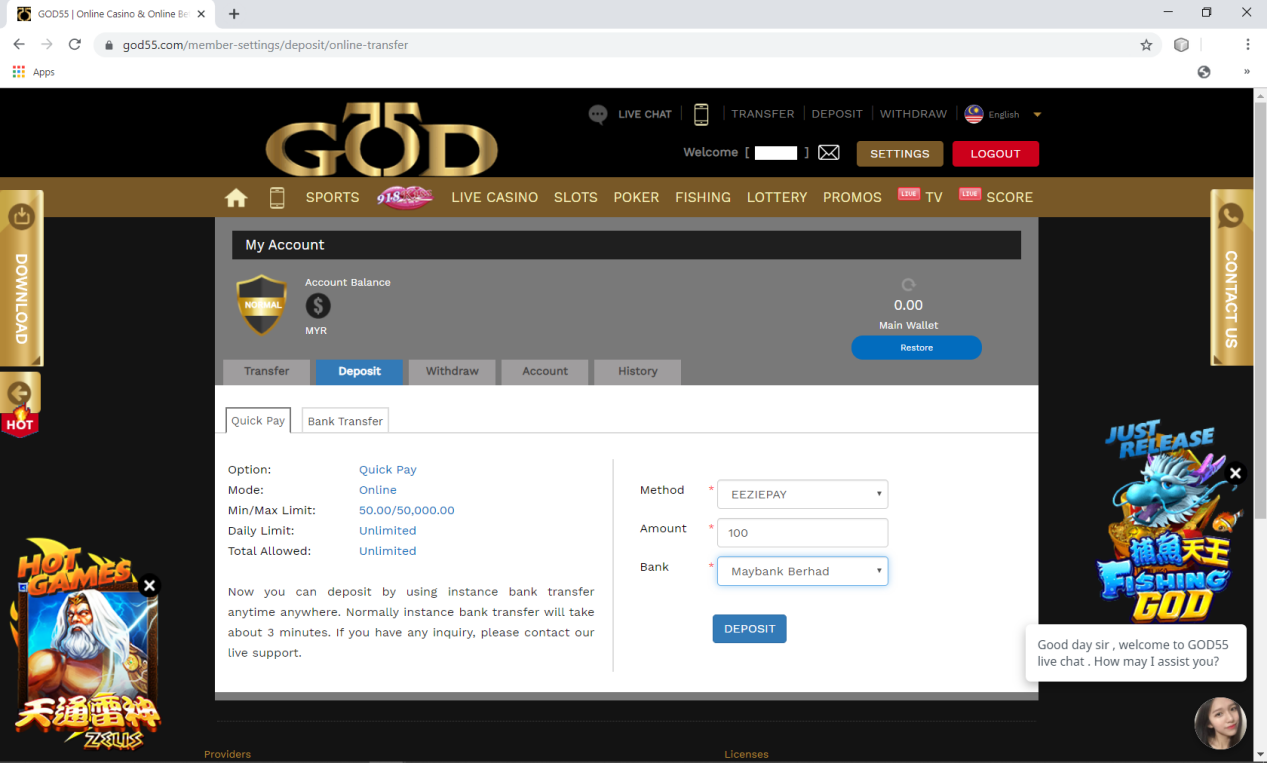
Task: Expand bookmarks overflow chevron
Action: point(1247,72)
